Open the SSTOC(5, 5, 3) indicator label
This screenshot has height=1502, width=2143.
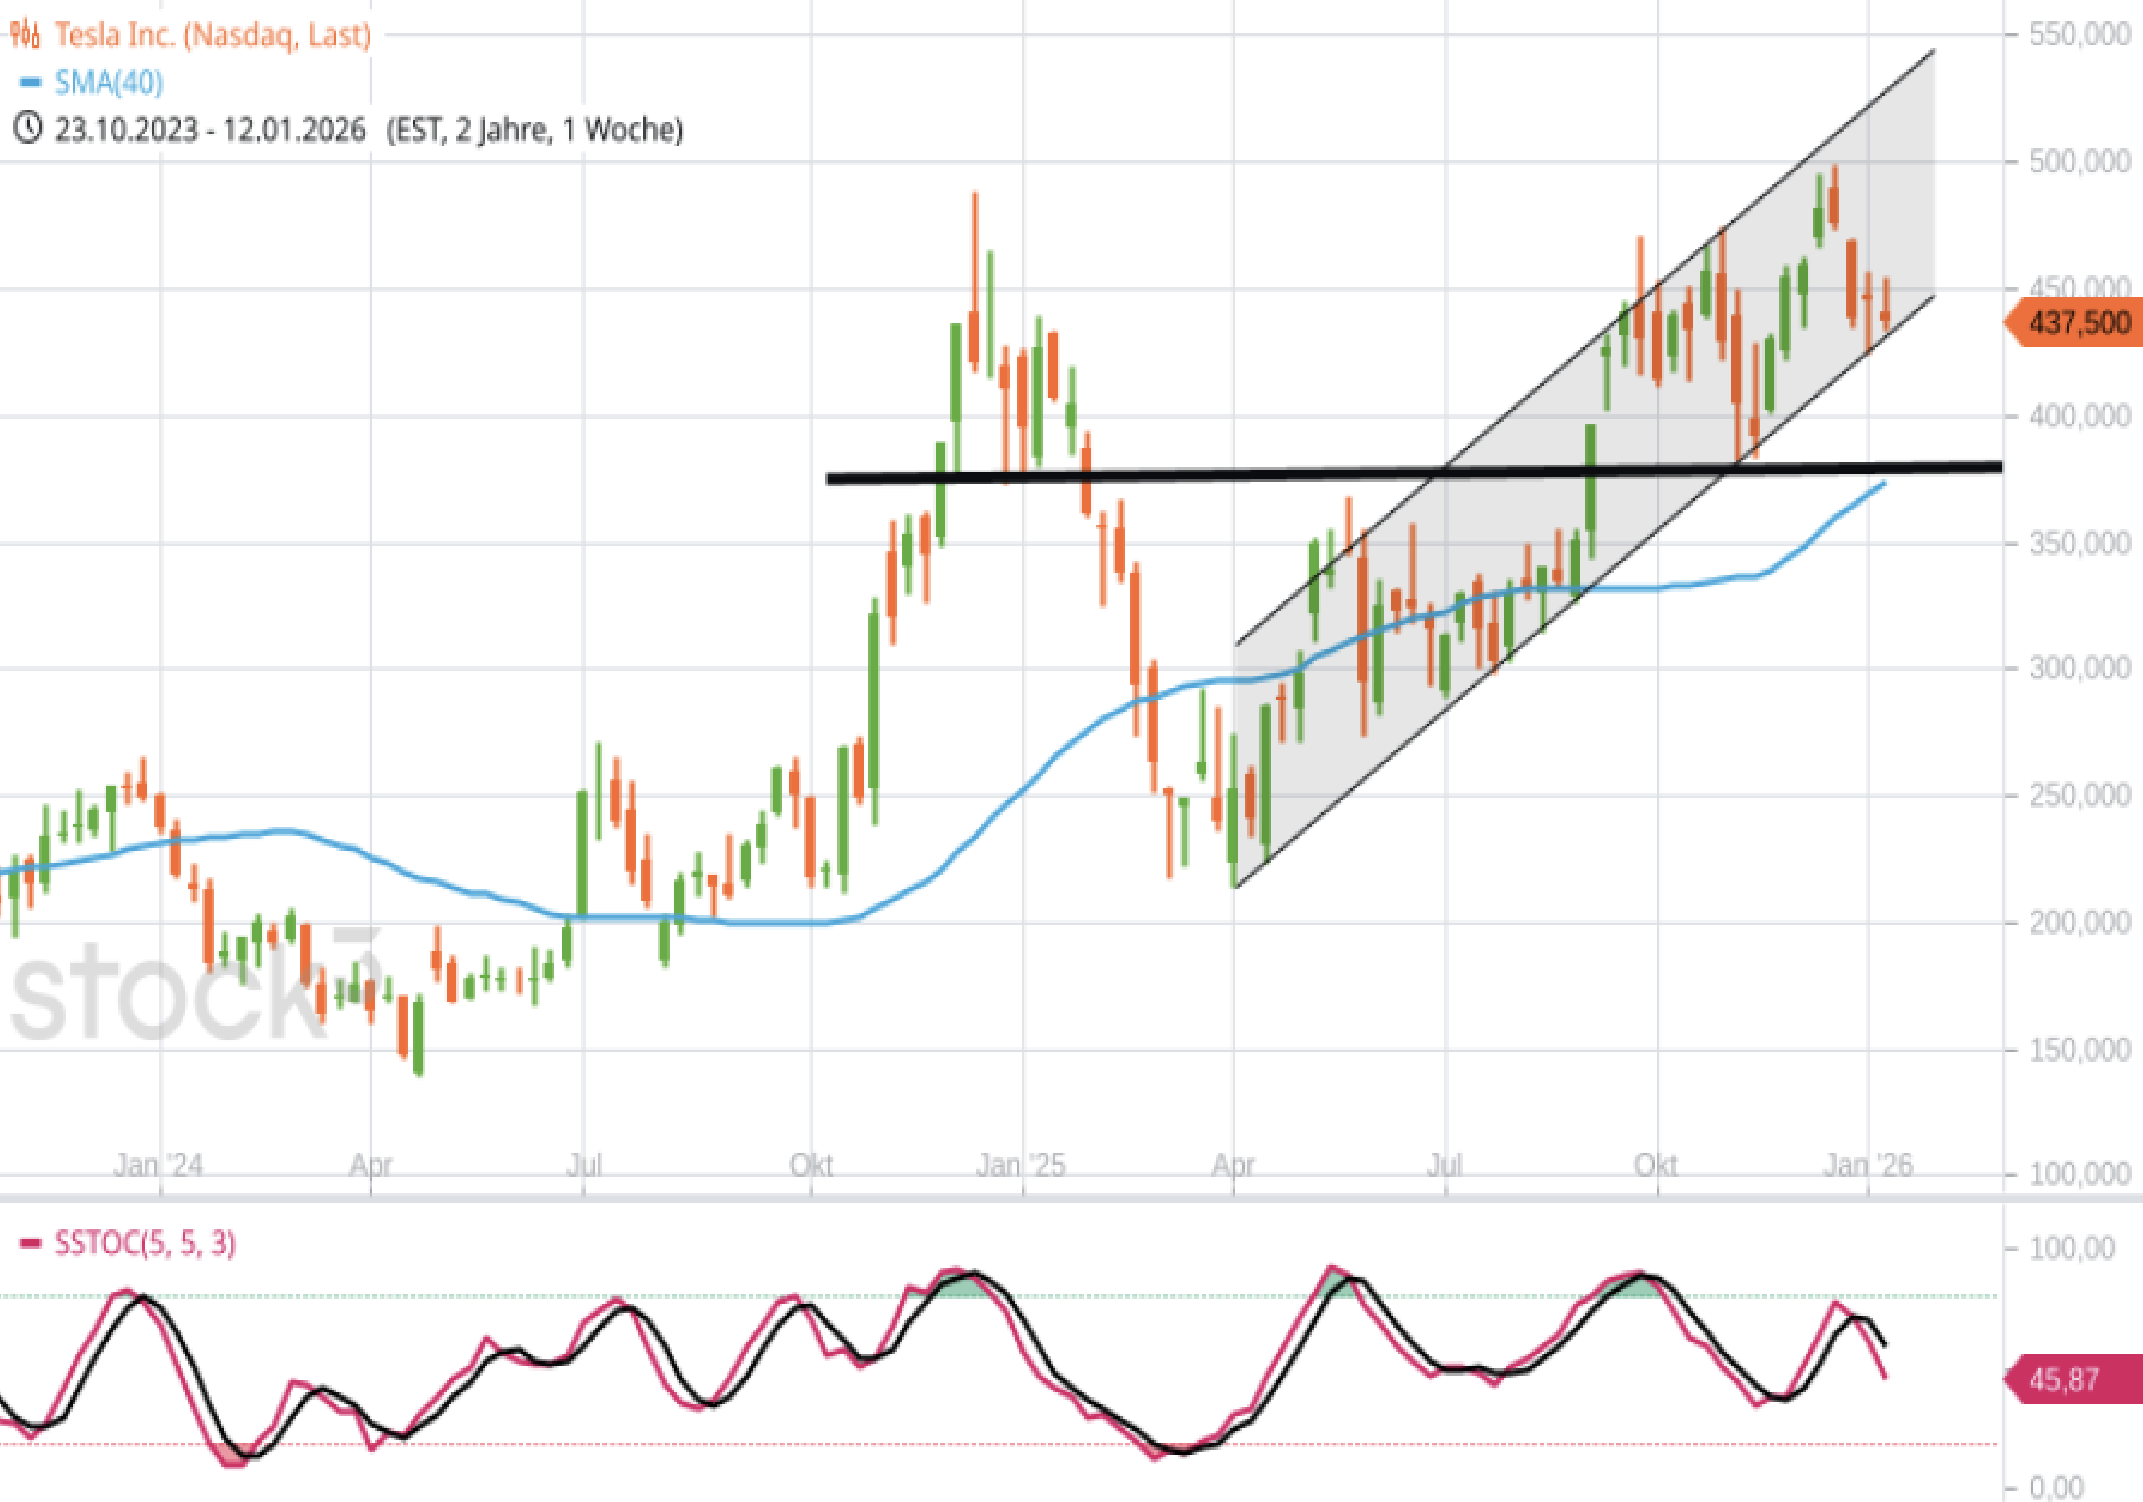click(145, 1243)
